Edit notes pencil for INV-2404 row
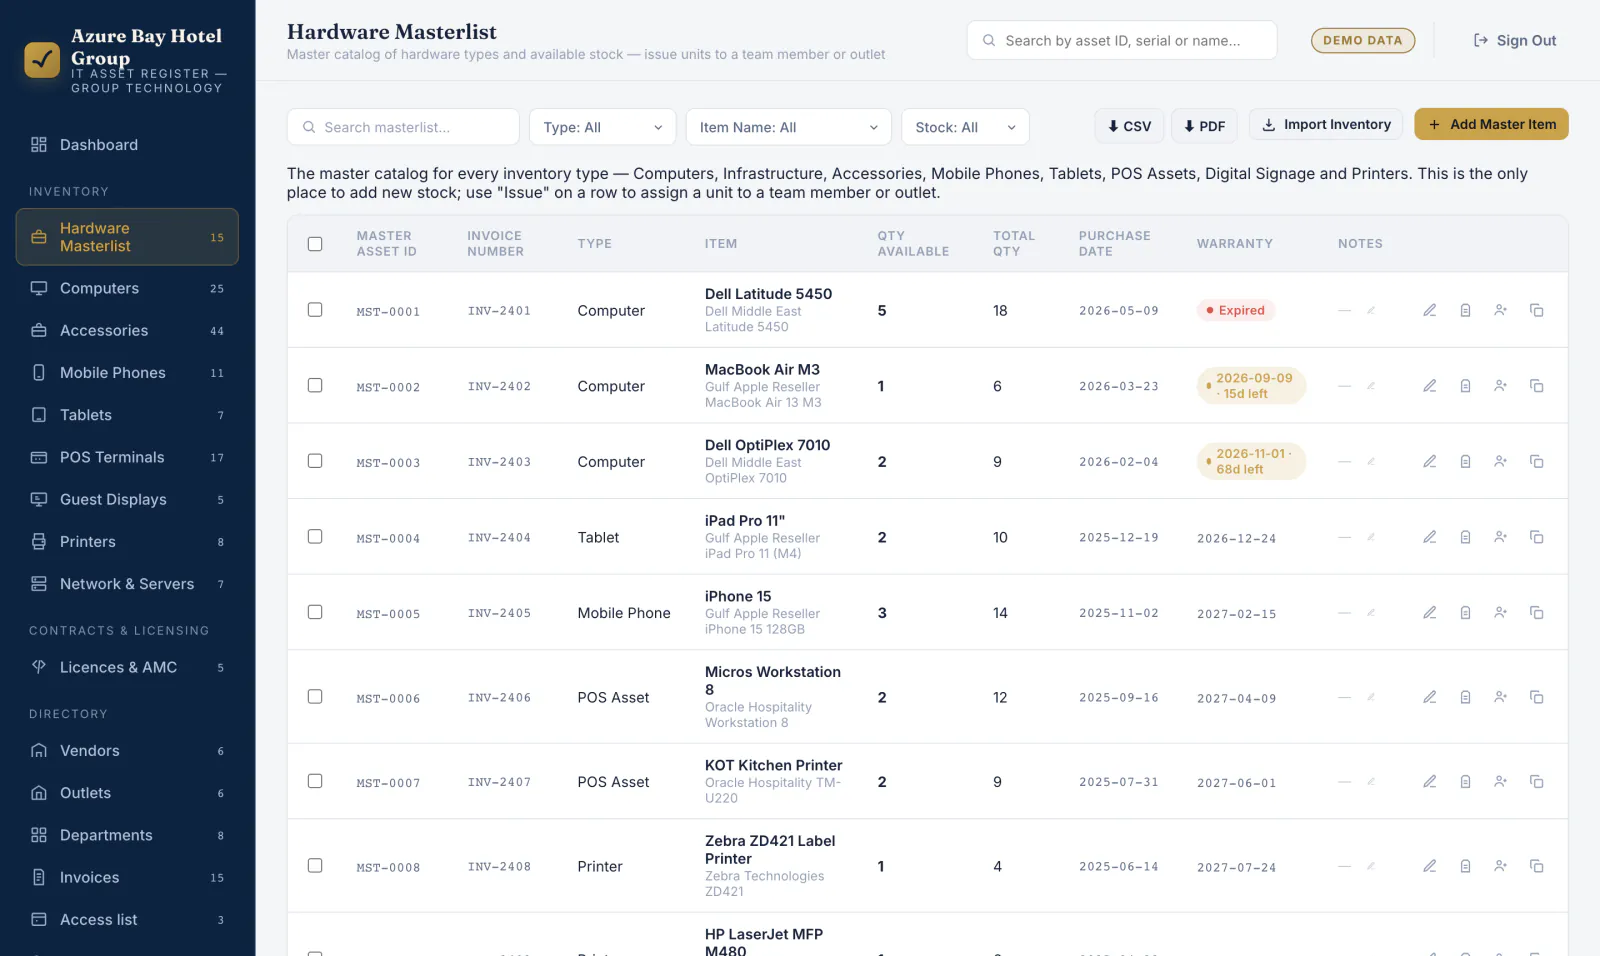1600x956 pixels. pos(1371,537)
